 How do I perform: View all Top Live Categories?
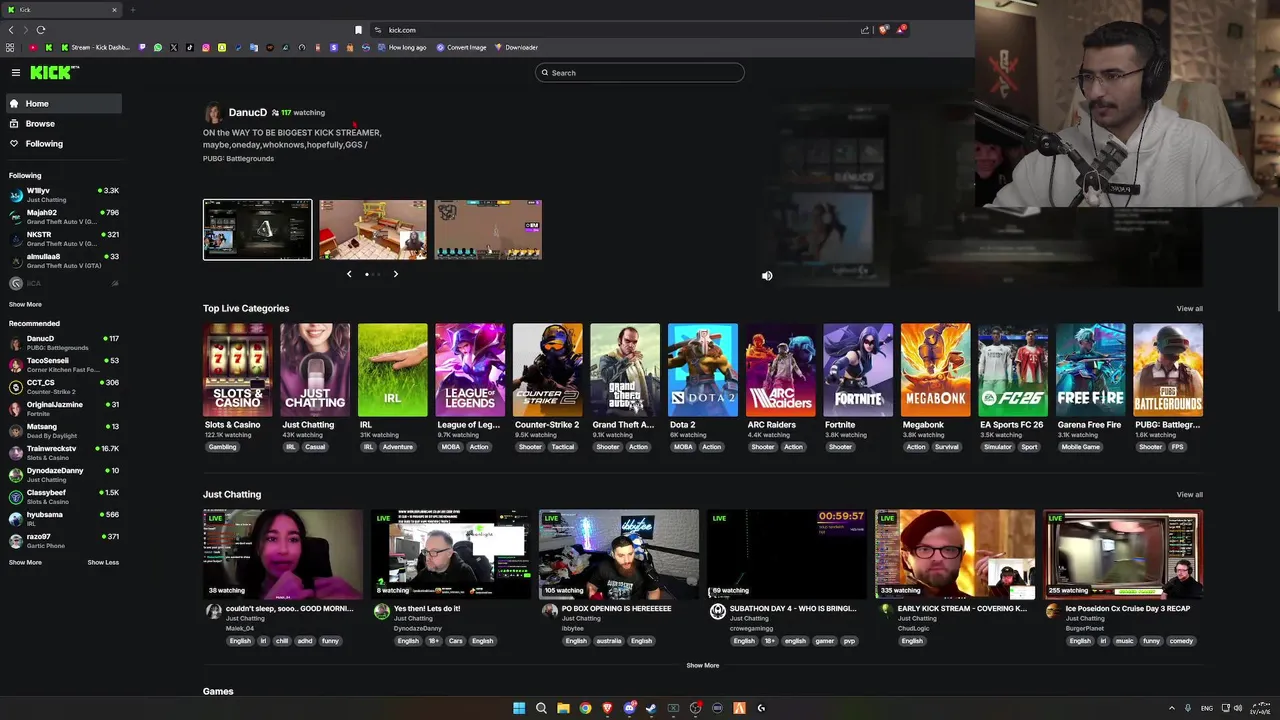pyautogui.click(x=1189, y=308)
